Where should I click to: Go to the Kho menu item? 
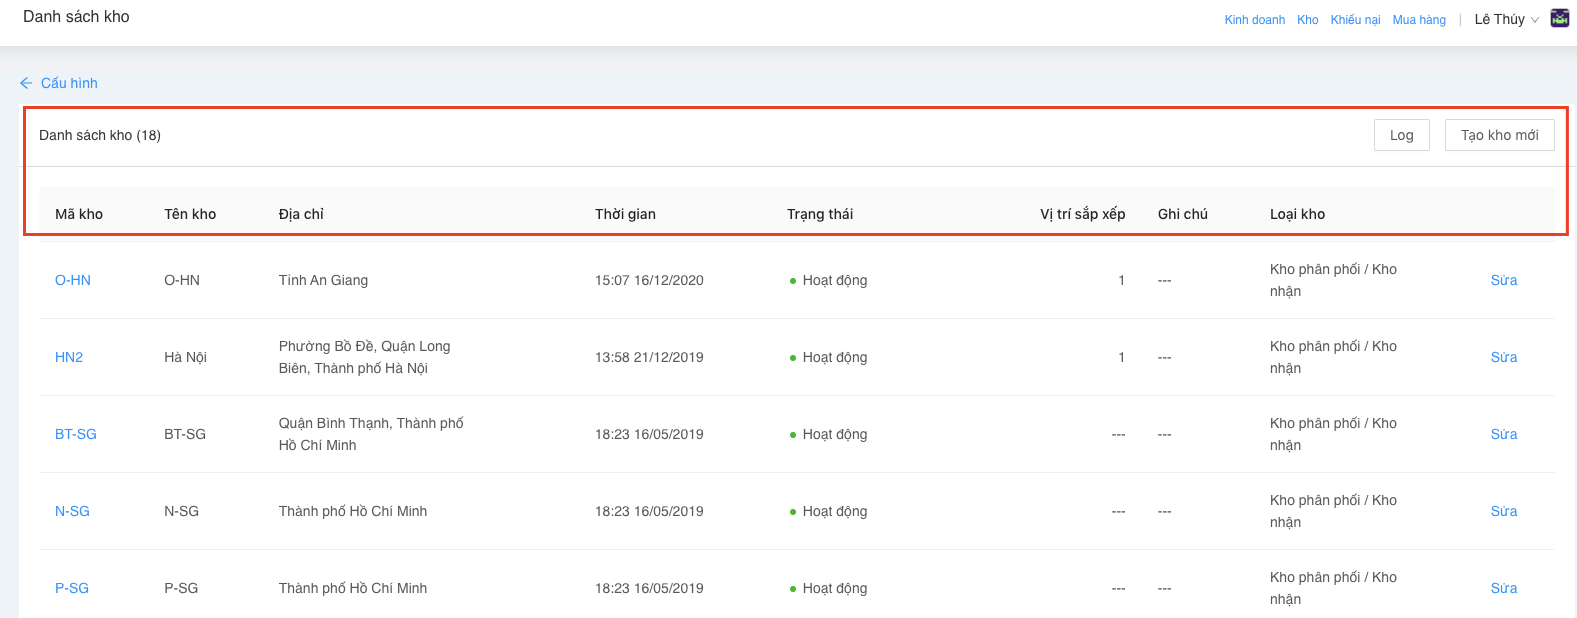coord(1307,20)
